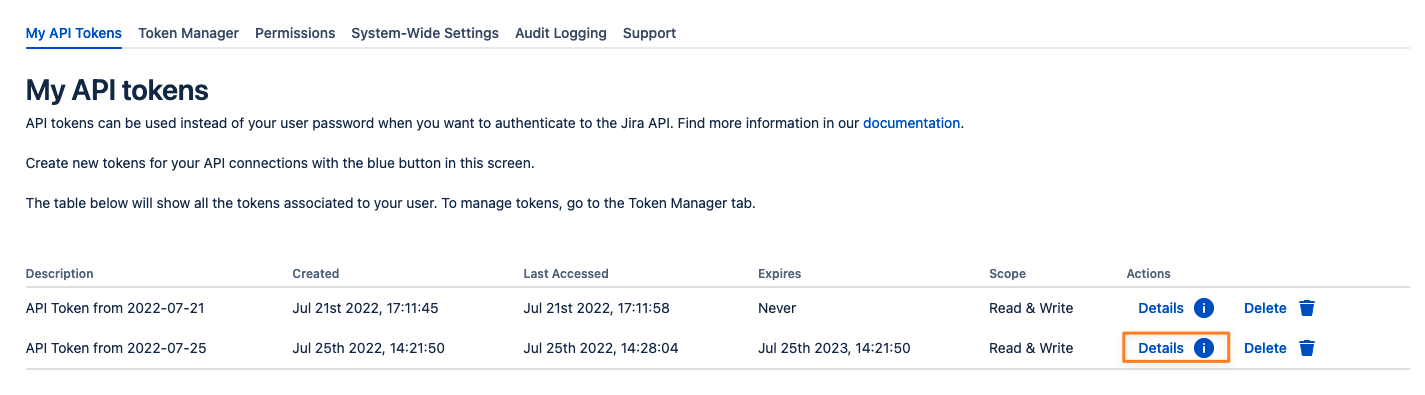This screenshot has height=395, width=1425.
Task: Click Delete link for the 2022-07-25 token
Action: click(x=1265, y=348)
